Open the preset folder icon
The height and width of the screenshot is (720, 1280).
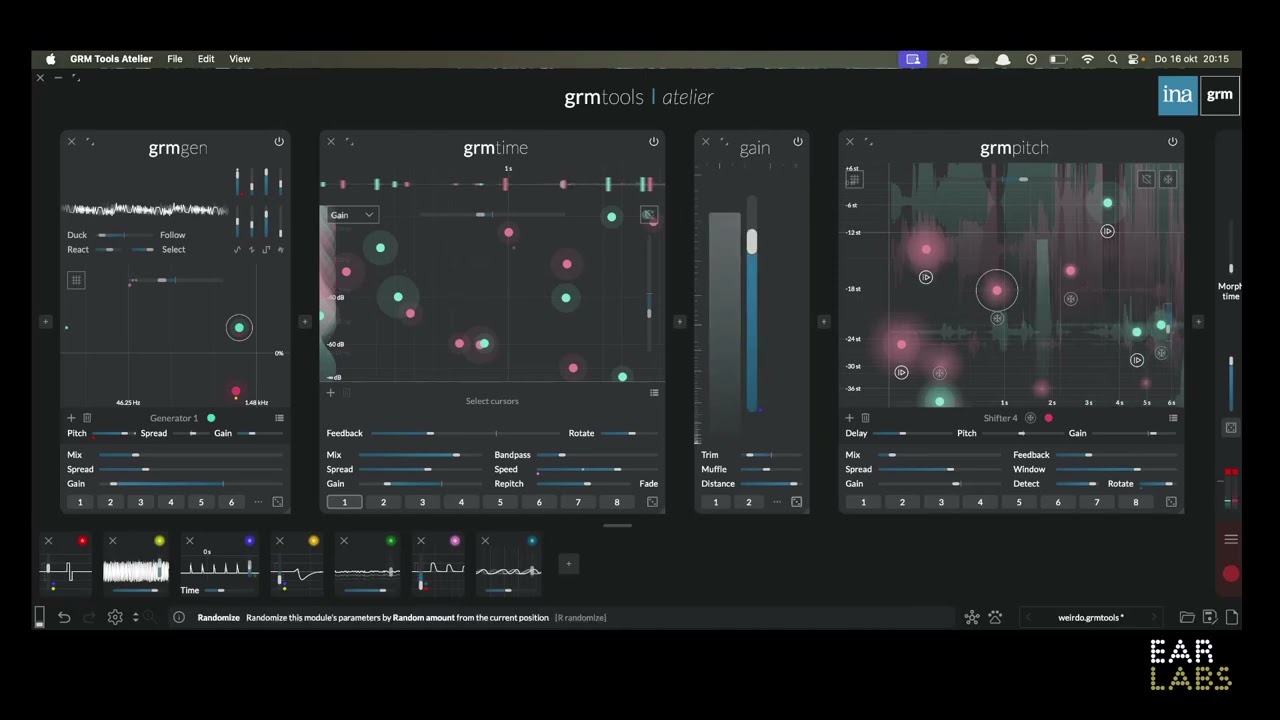1187,617
